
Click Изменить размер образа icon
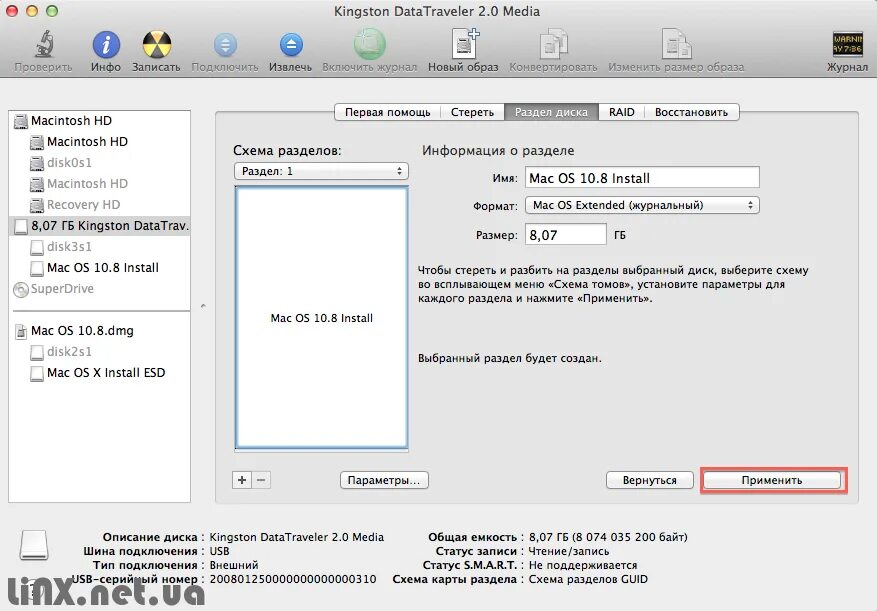coord(676,44)
